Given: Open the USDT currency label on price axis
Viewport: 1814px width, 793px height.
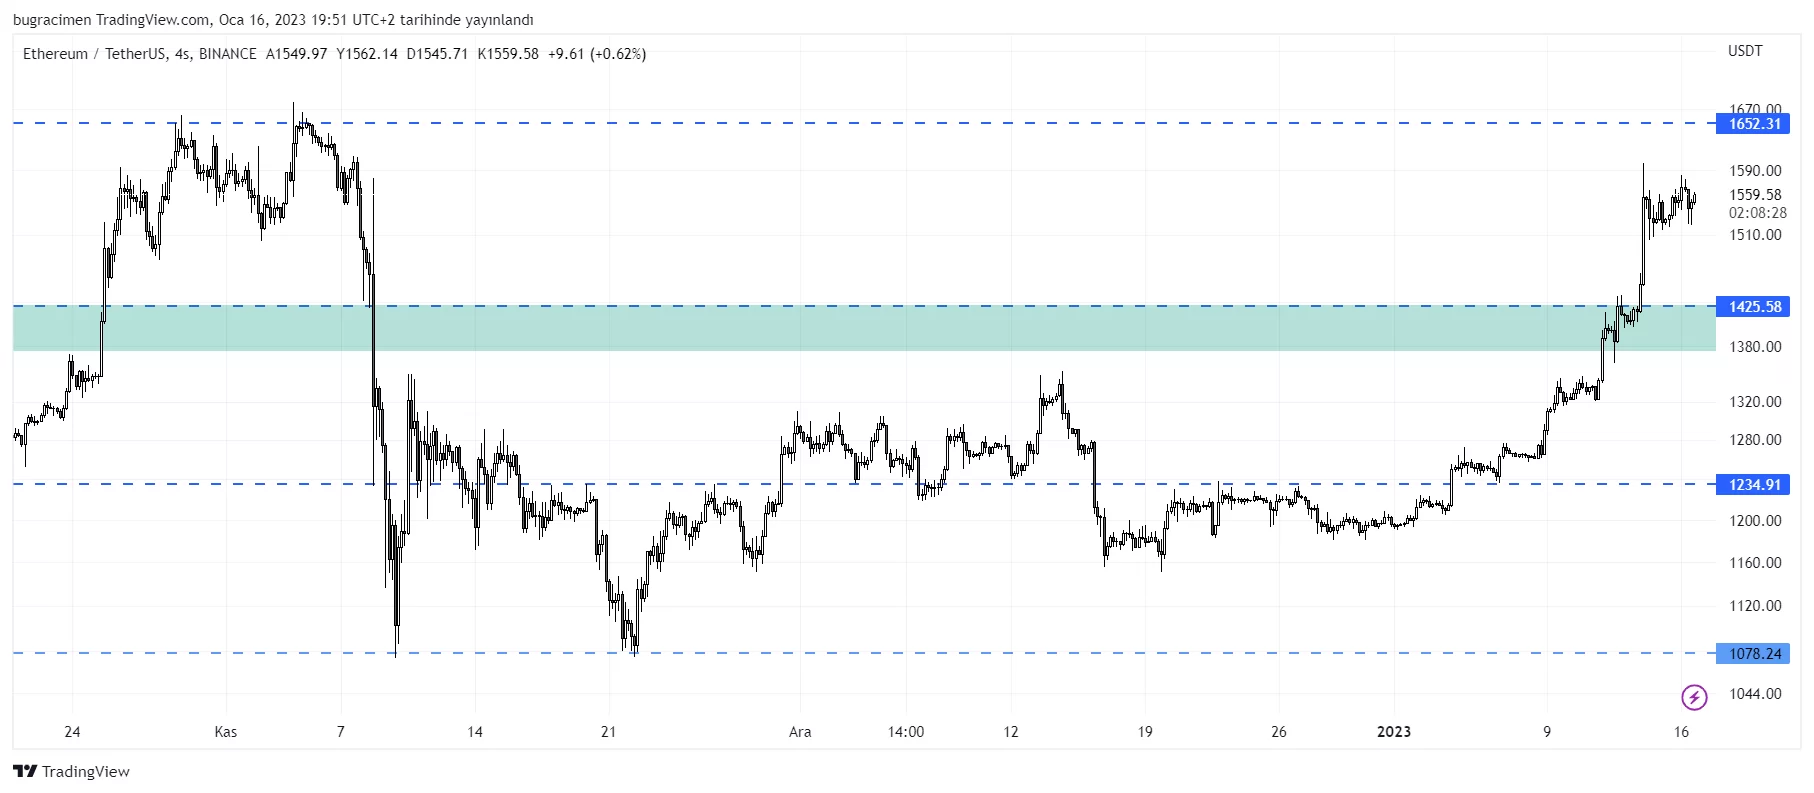Looking at the screenshot, I should tap(1745, 51).
